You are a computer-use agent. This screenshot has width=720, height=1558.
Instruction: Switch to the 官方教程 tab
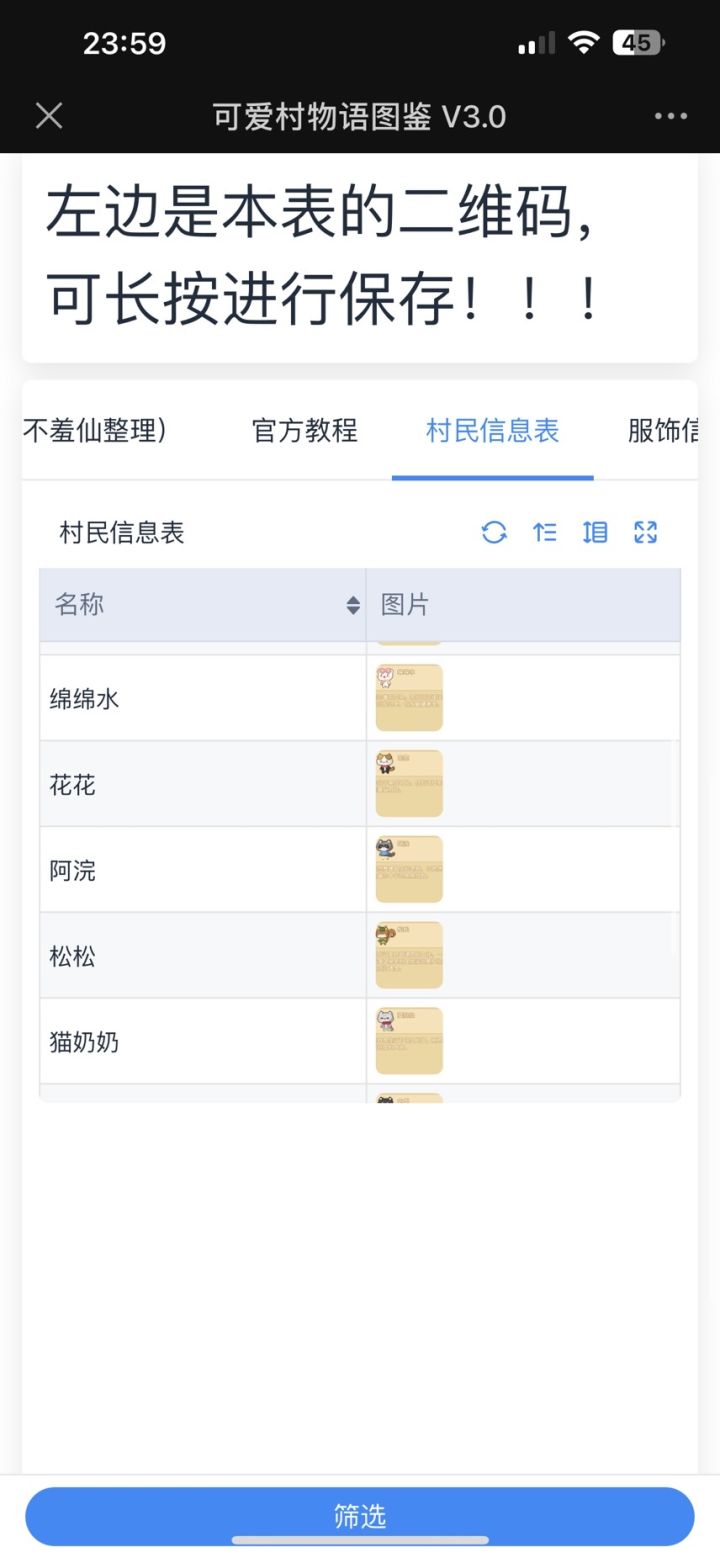pos(305,431)
